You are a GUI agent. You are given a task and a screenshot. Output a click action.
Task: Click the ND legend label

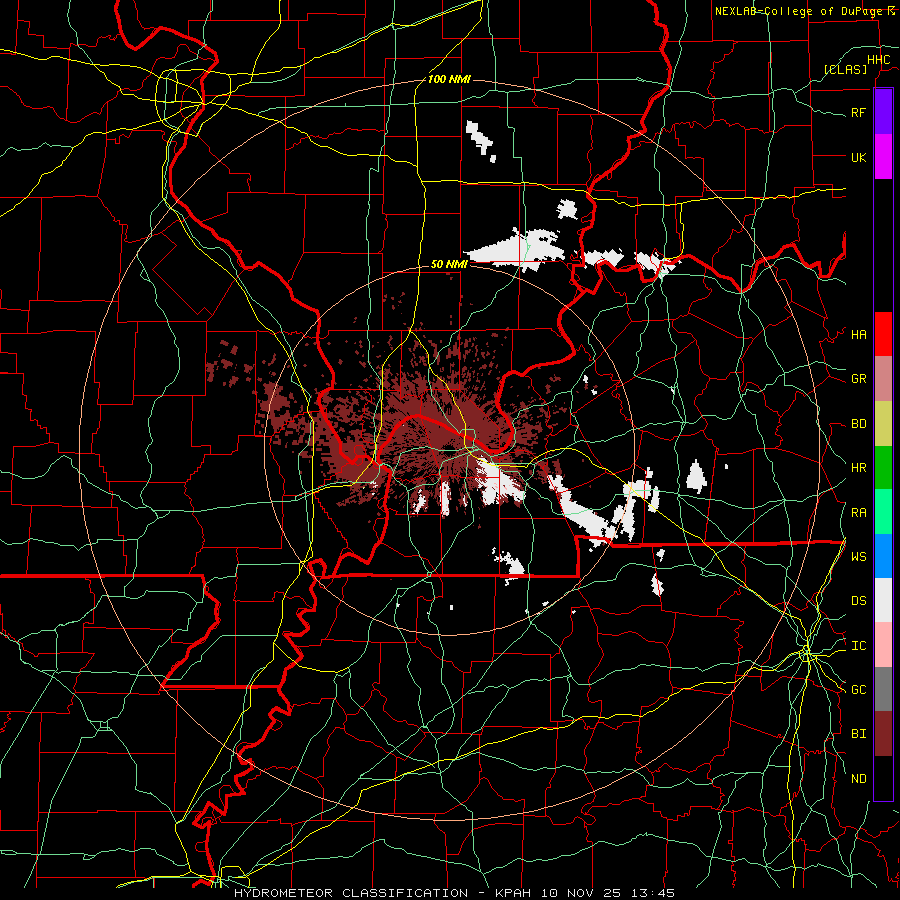point(858,779)
